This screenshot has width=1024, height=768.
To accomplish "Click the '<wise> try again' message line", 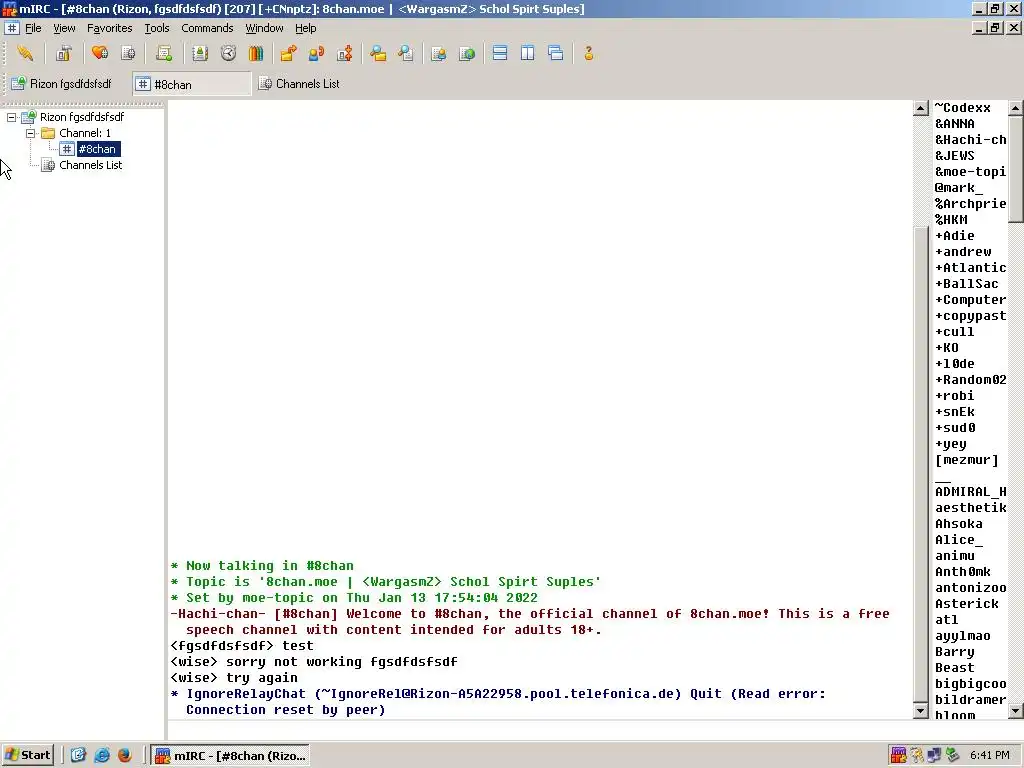I will click(234, 678).
